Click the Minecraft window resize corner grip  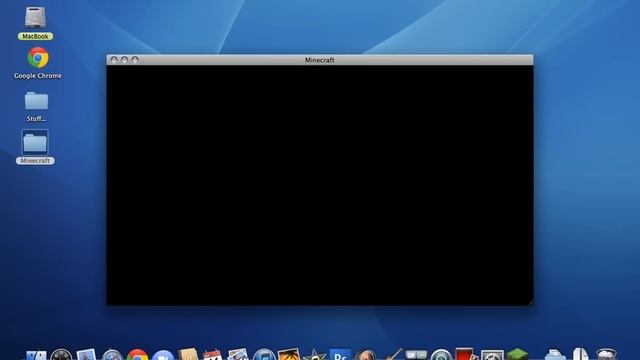point(530,302)
